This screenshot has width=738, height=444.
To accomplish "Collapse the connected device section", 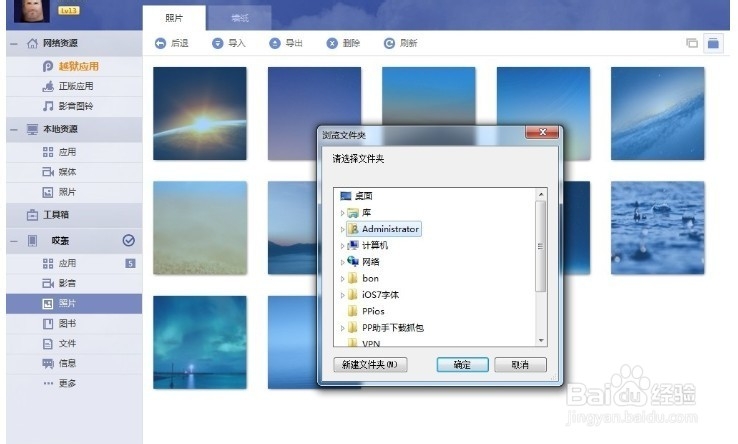I will tap(14, 241).
